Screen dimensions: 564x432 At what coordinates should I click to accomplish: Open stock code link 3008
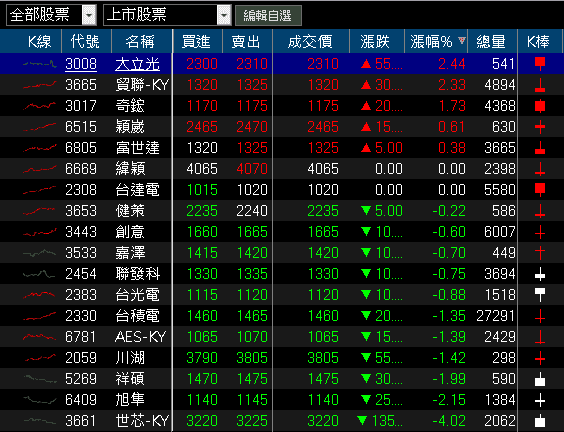pyautogui.click(x=81, y=64)
